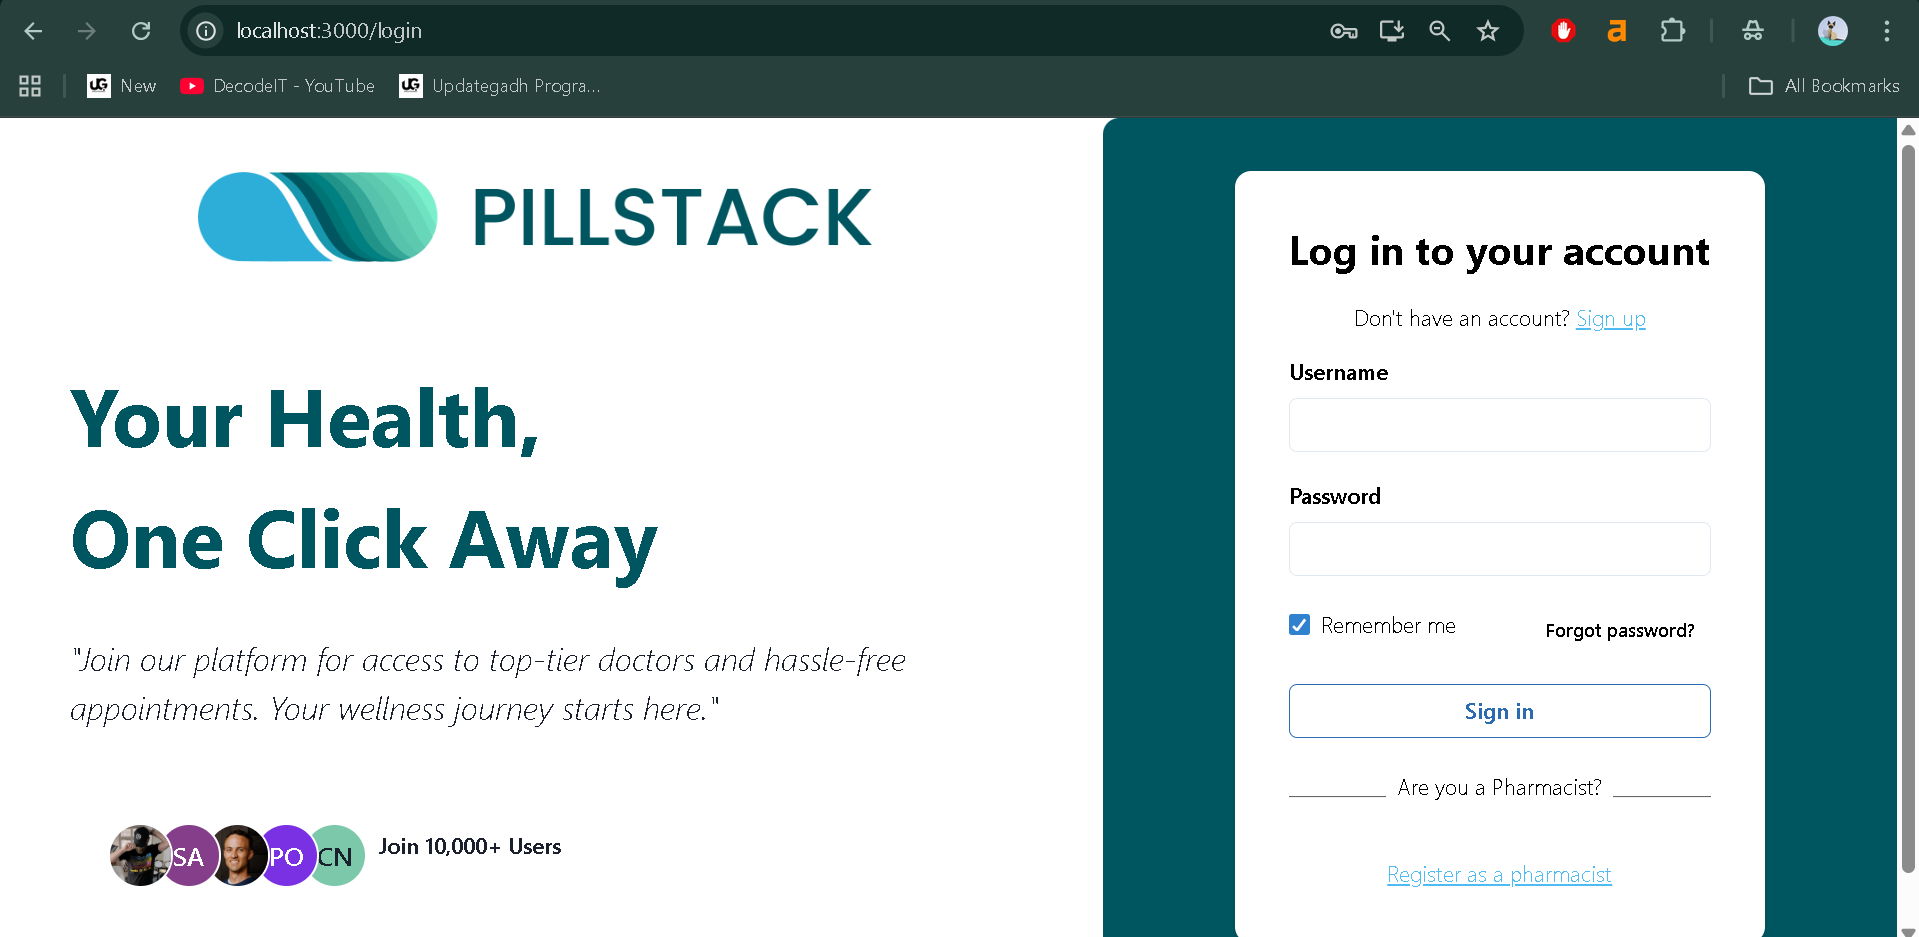The width and height of the screenshot is (1919, 937).
Task: Bookmark this page with the star icon
Action: (1488, 31)
